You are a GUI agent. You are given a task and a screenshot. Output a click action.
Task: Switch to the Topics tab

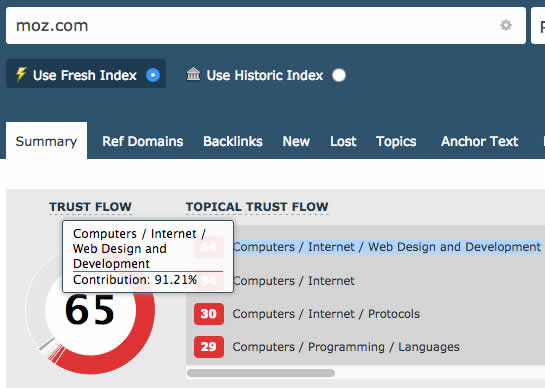[396, 142]
